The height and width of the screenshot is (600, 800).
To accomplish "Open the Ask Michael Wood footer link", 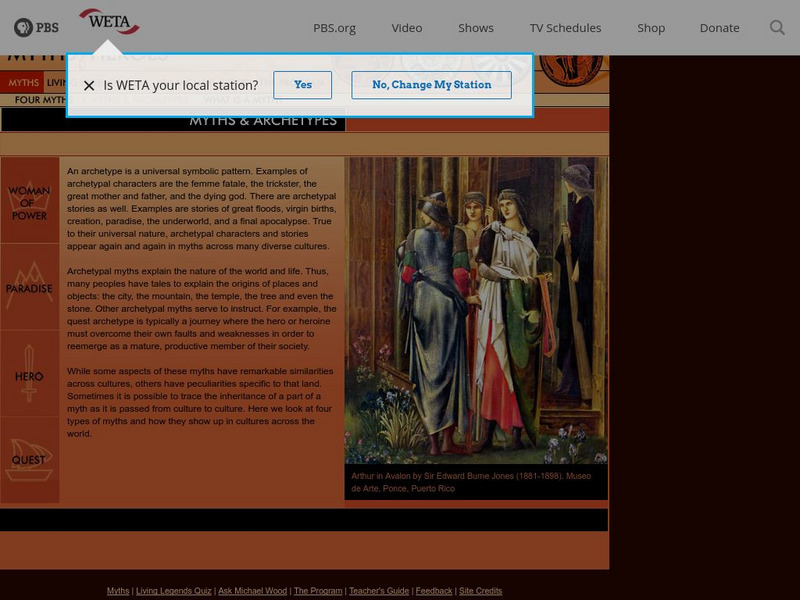I will click(253, 591).
